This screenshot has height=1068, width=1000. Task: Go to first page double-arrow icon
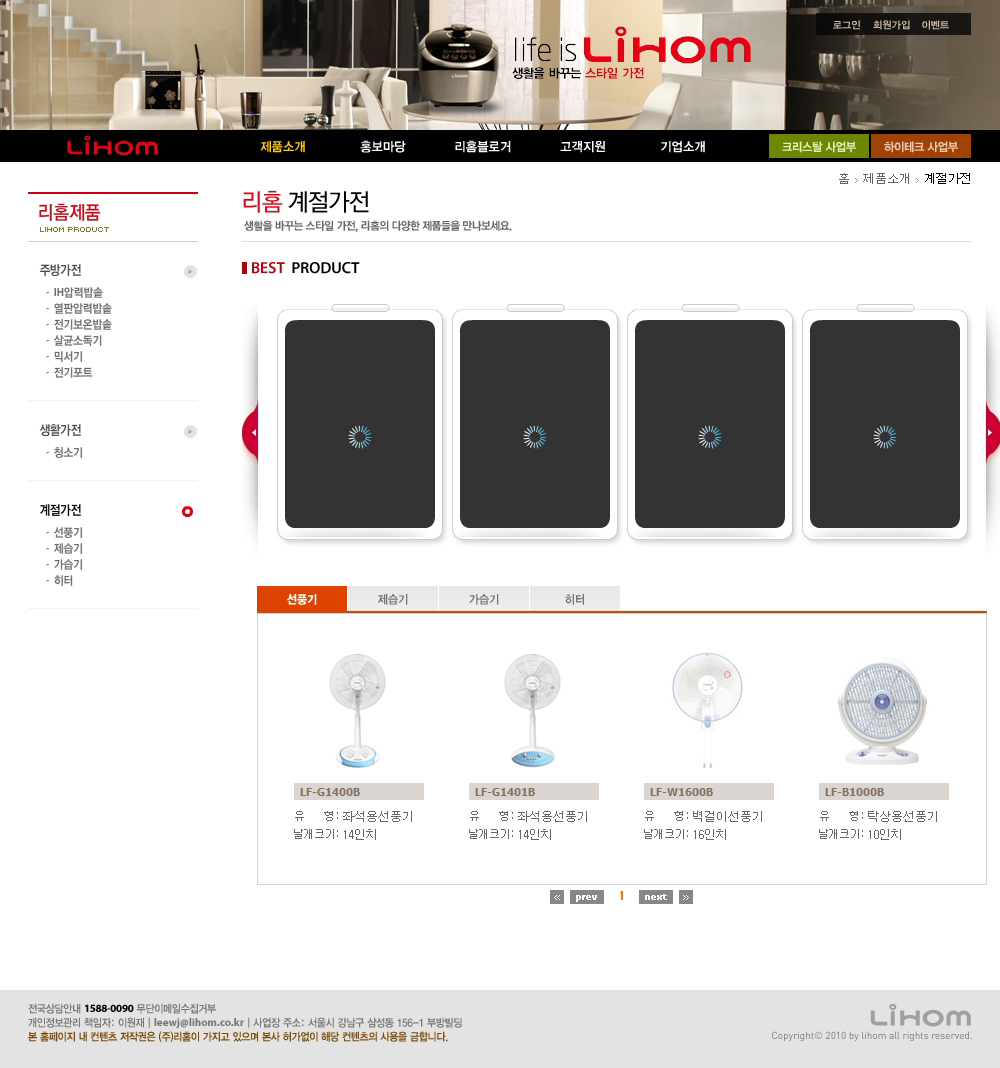pyautogui.click(x=557, y=897)
